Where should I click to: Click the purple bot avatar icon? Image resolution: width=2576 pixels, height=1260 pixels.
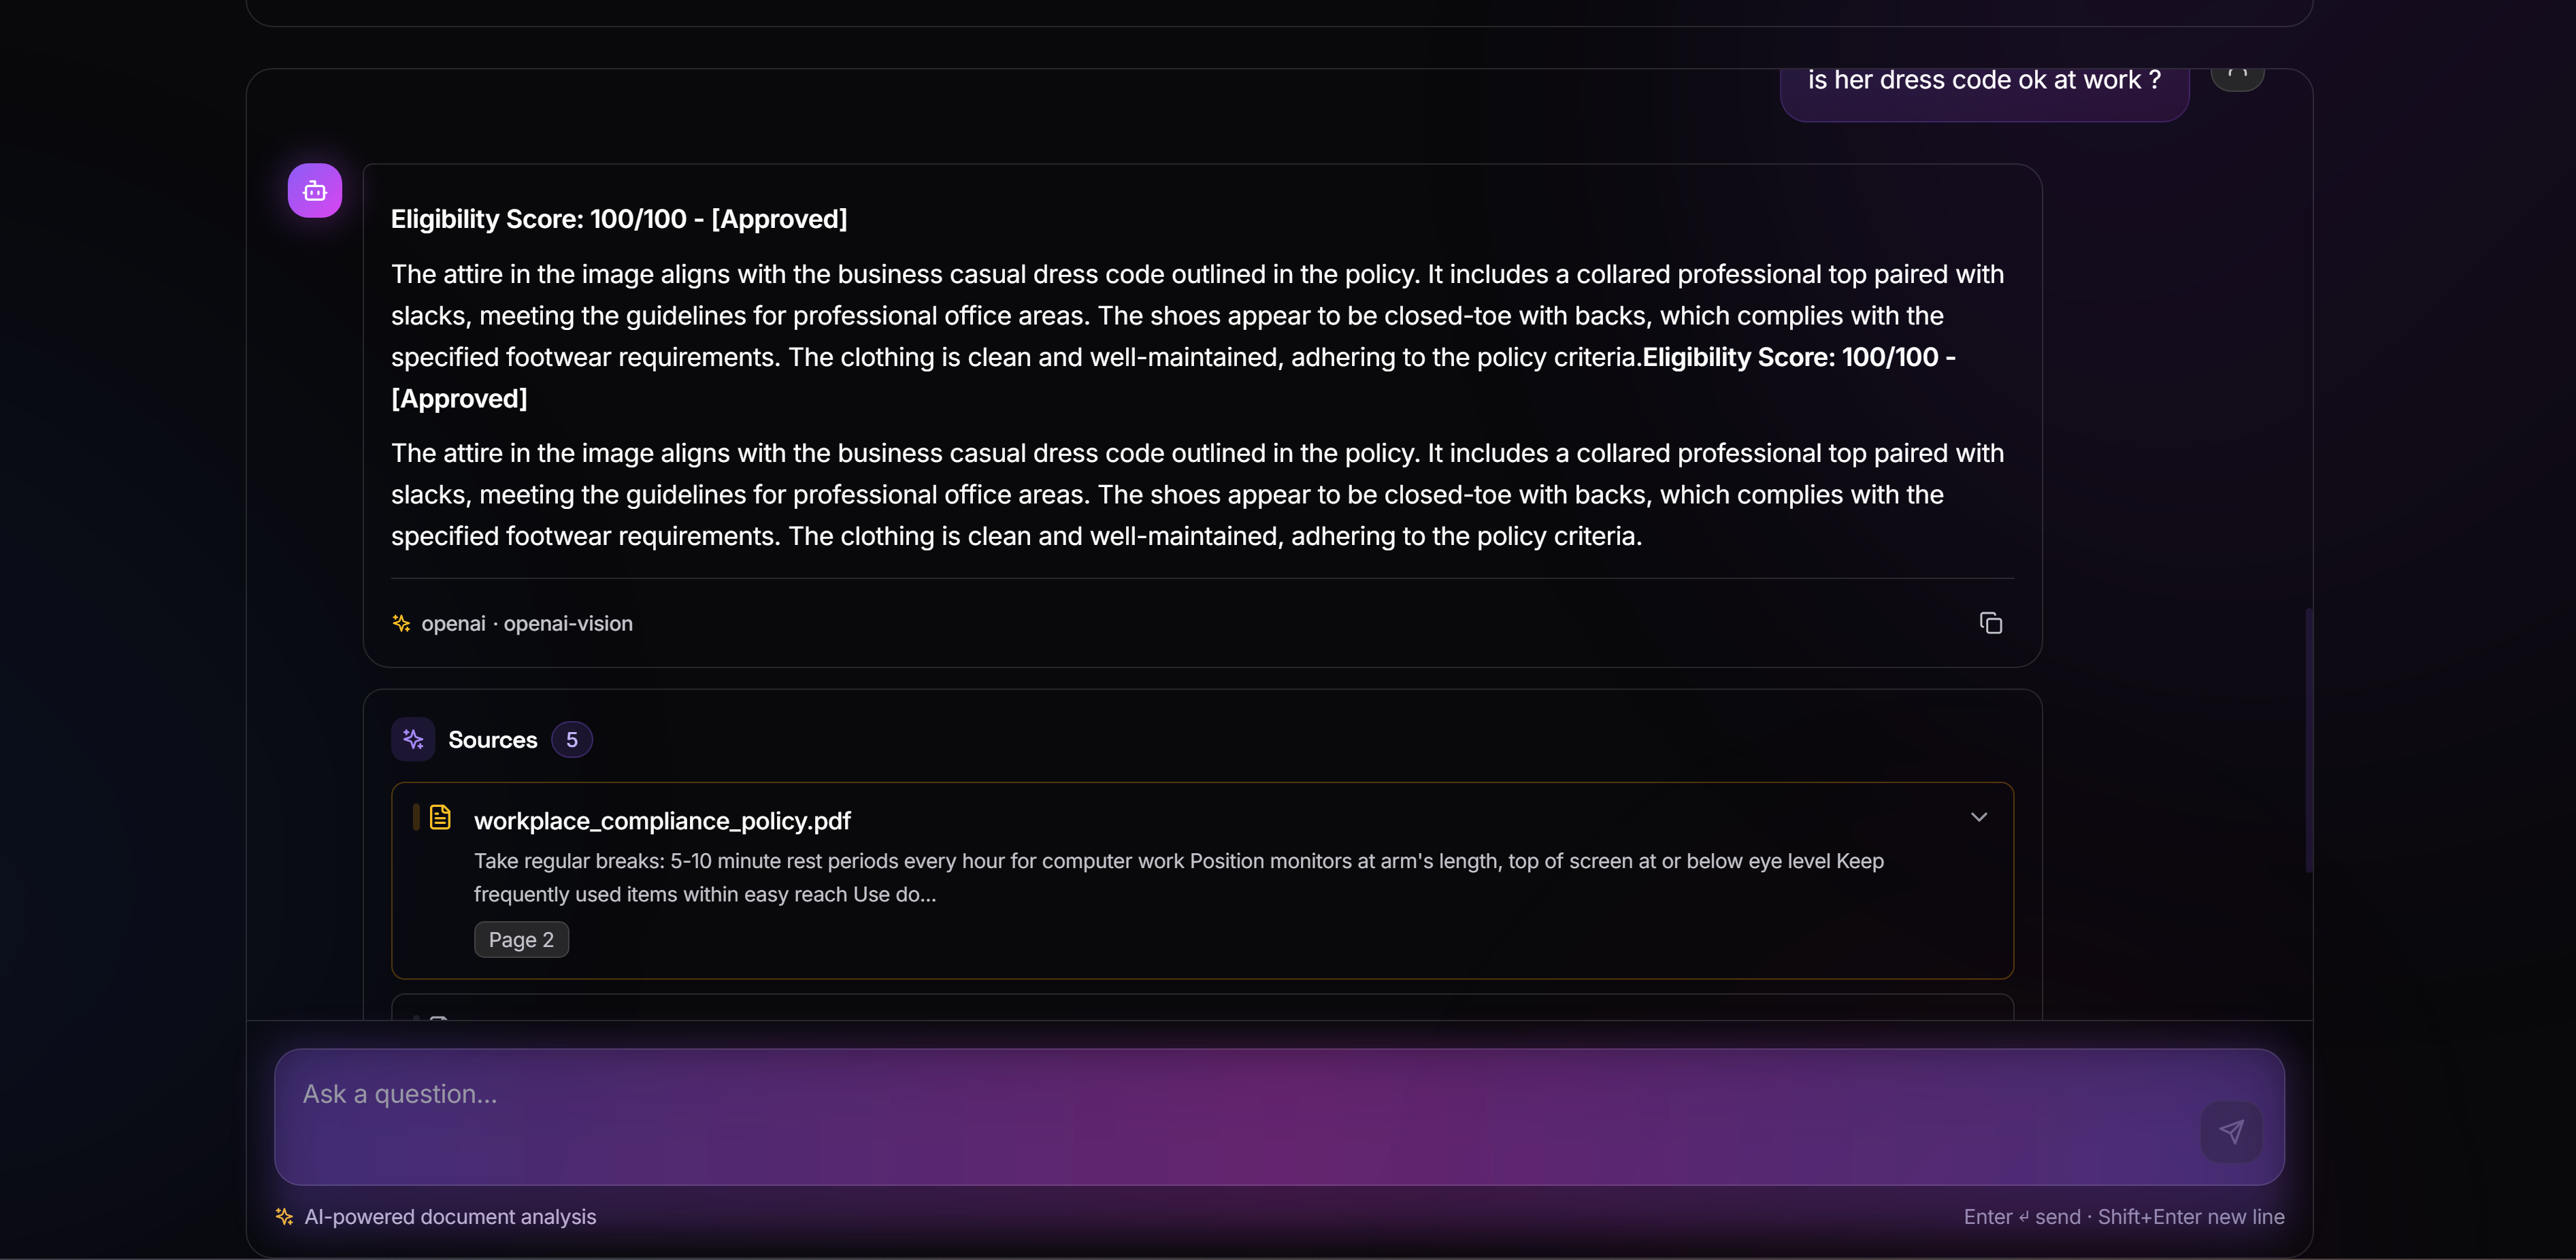click(x=315, y=190)
